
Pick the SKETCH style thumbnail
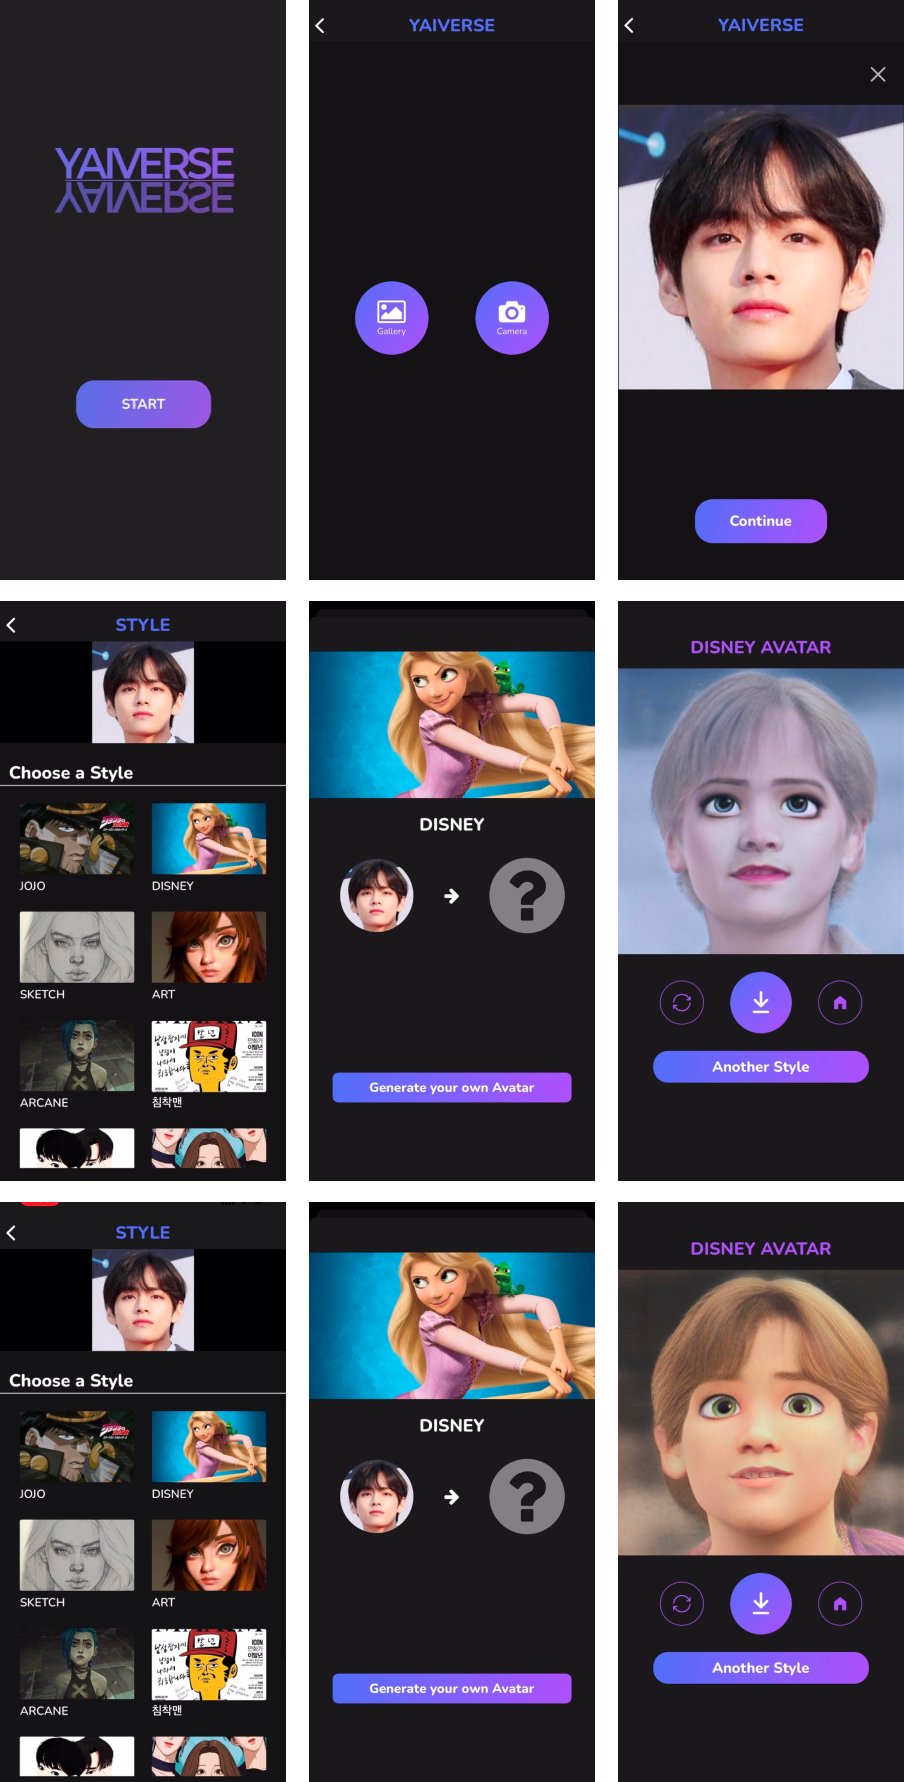(x=77, y=947)
